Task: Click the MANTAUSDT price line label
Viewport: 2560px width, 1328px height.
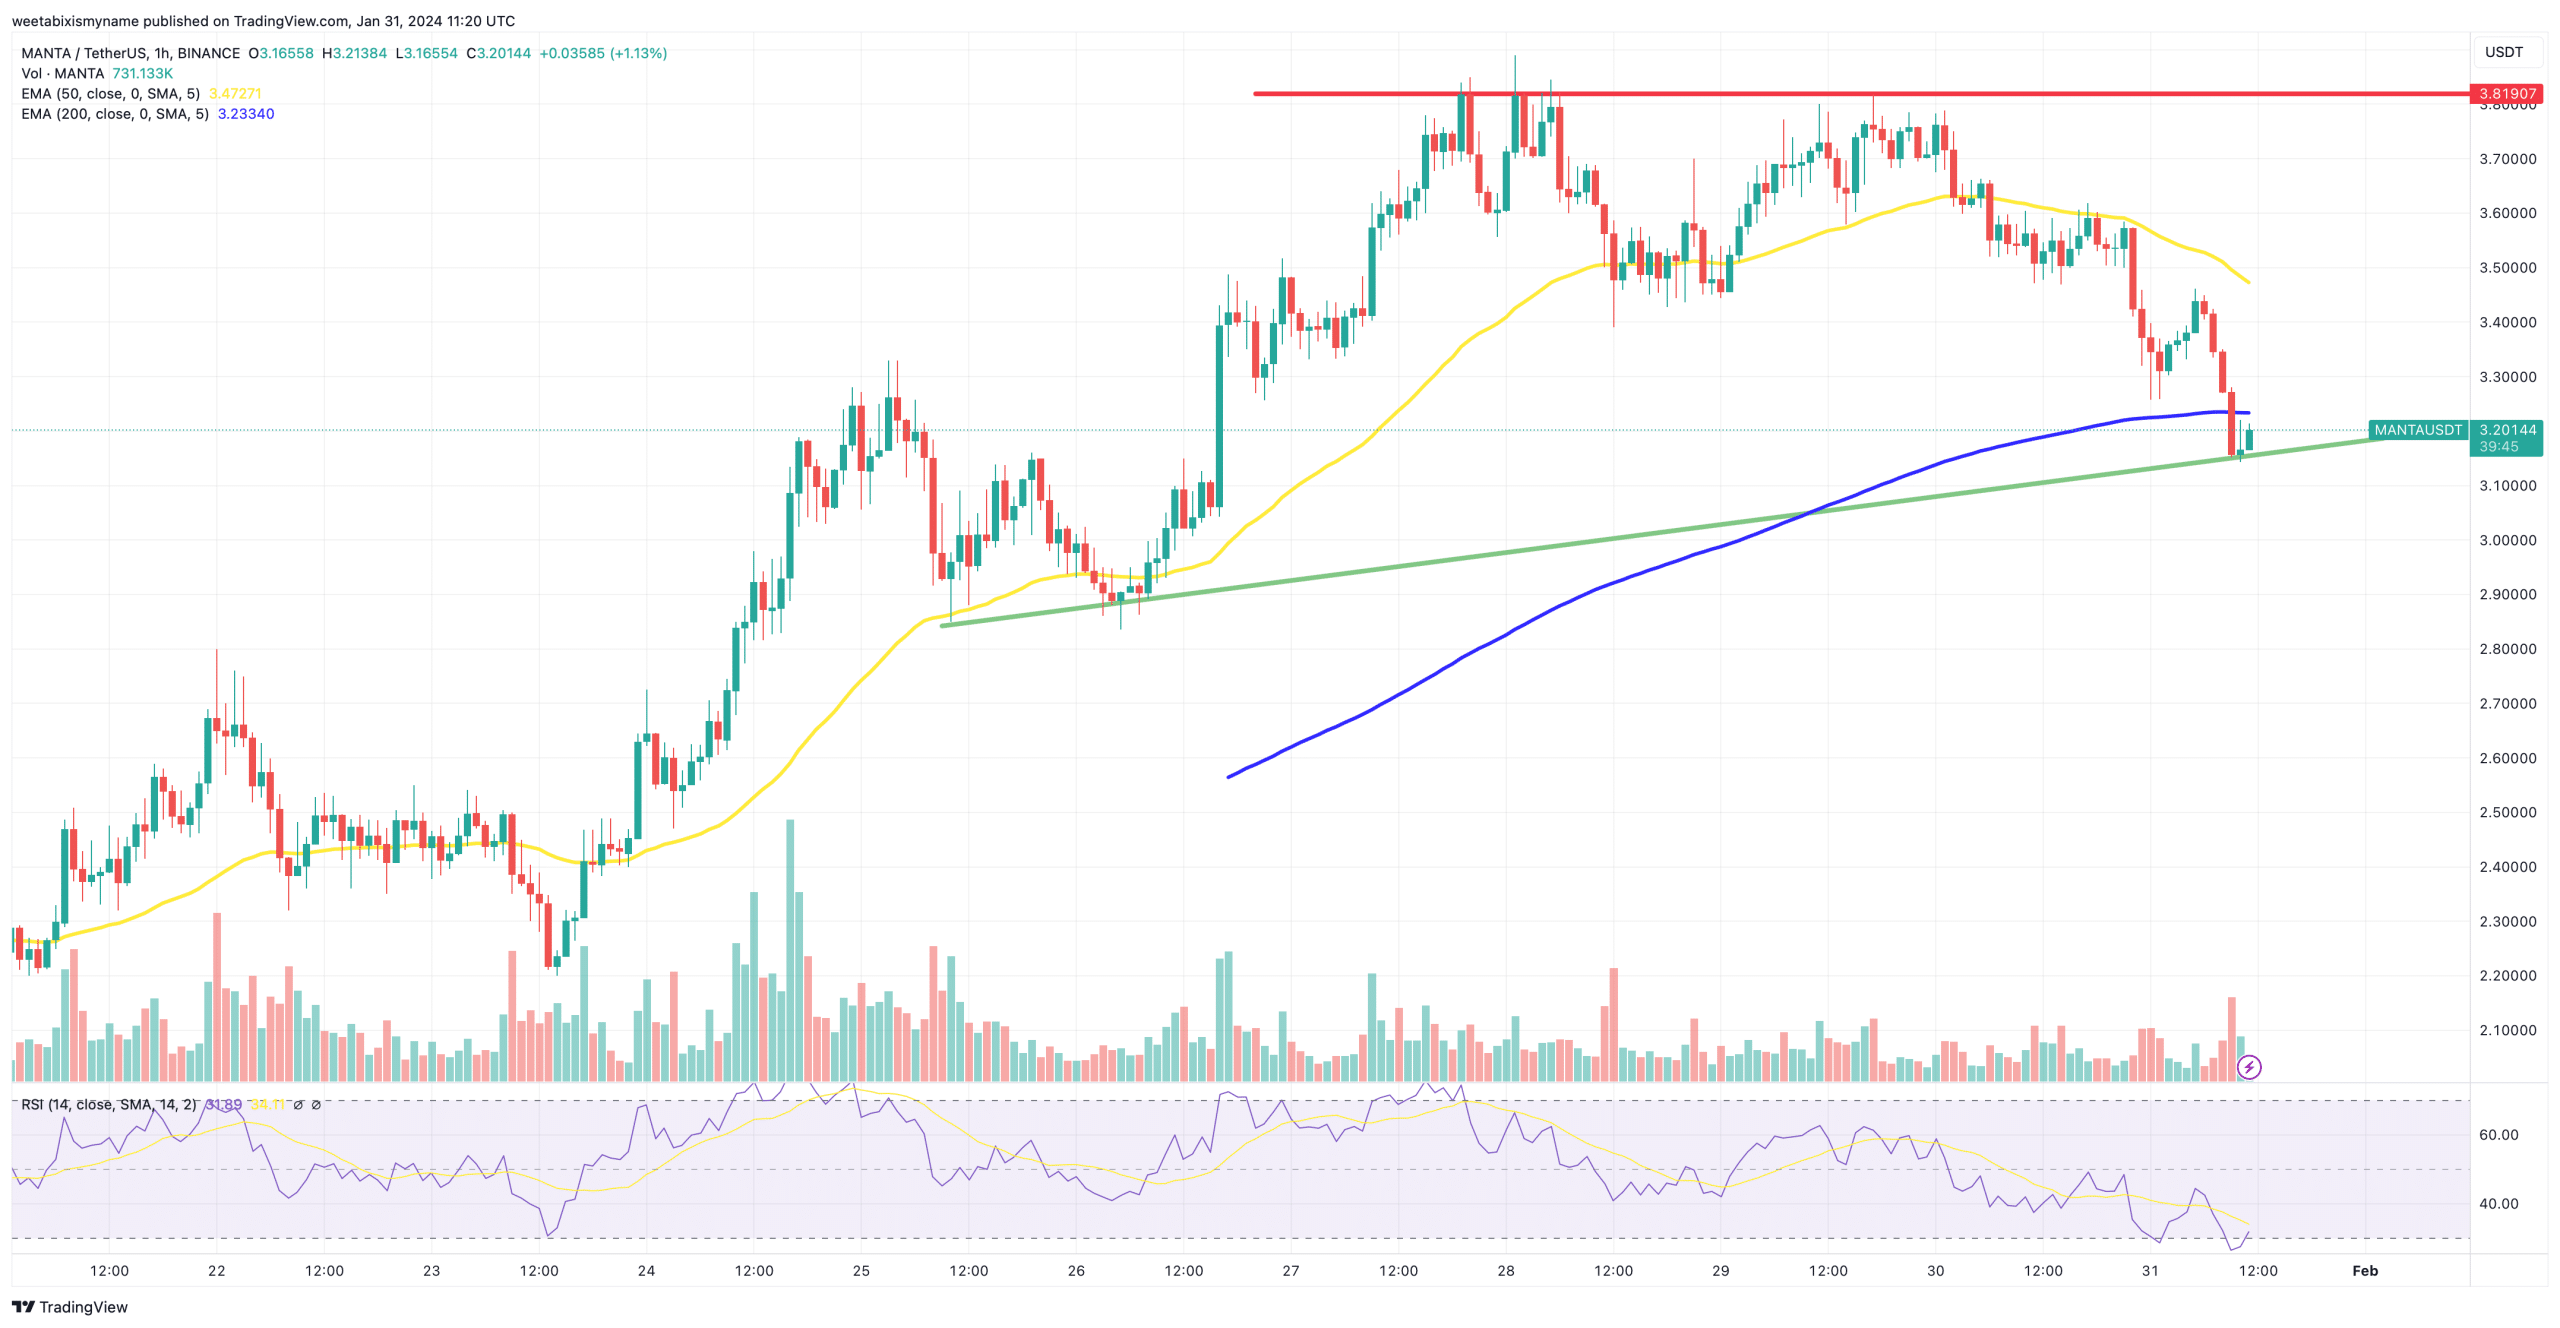Action: pos(2418,430)
